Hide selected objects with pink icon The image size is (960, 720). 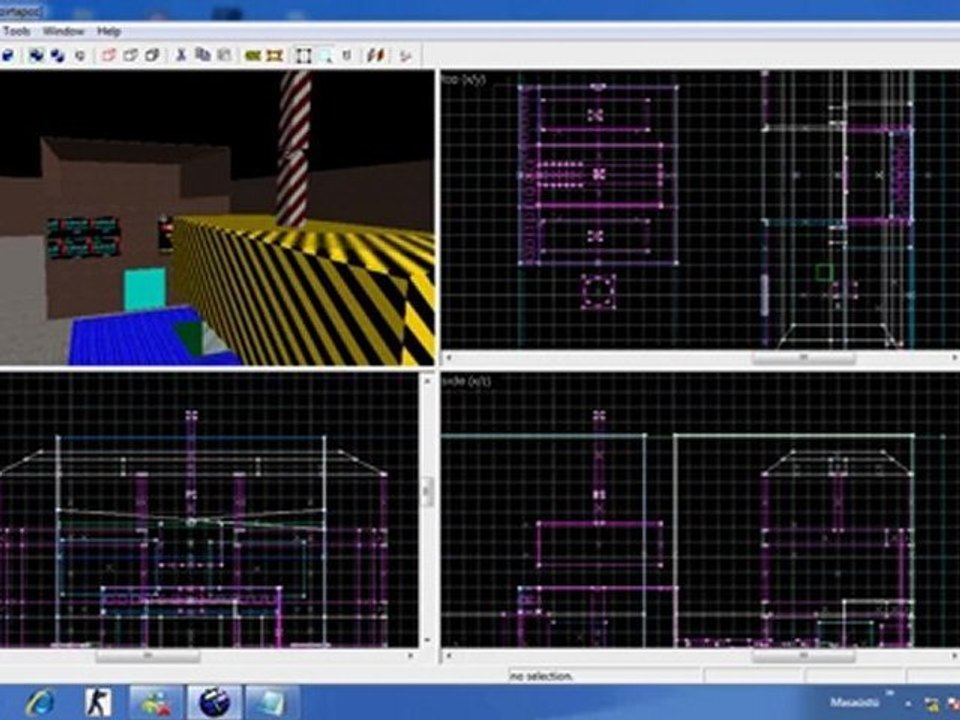108,56
